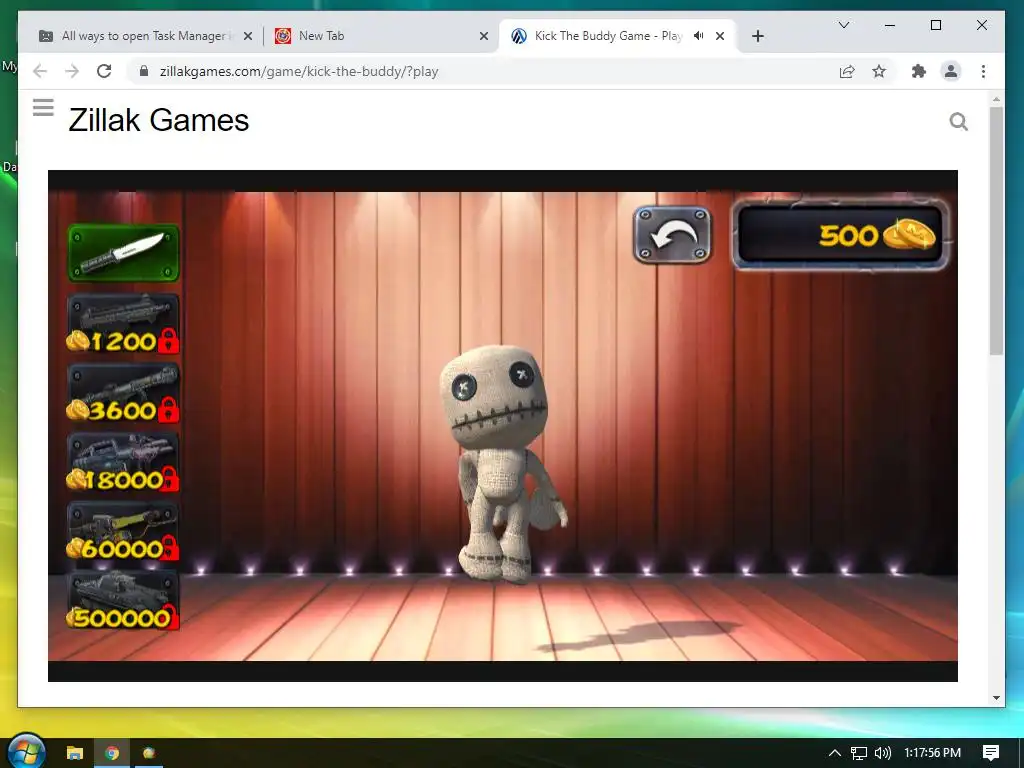Show hidden system tray icons
Screen dimensions: 1024x768
835,752
